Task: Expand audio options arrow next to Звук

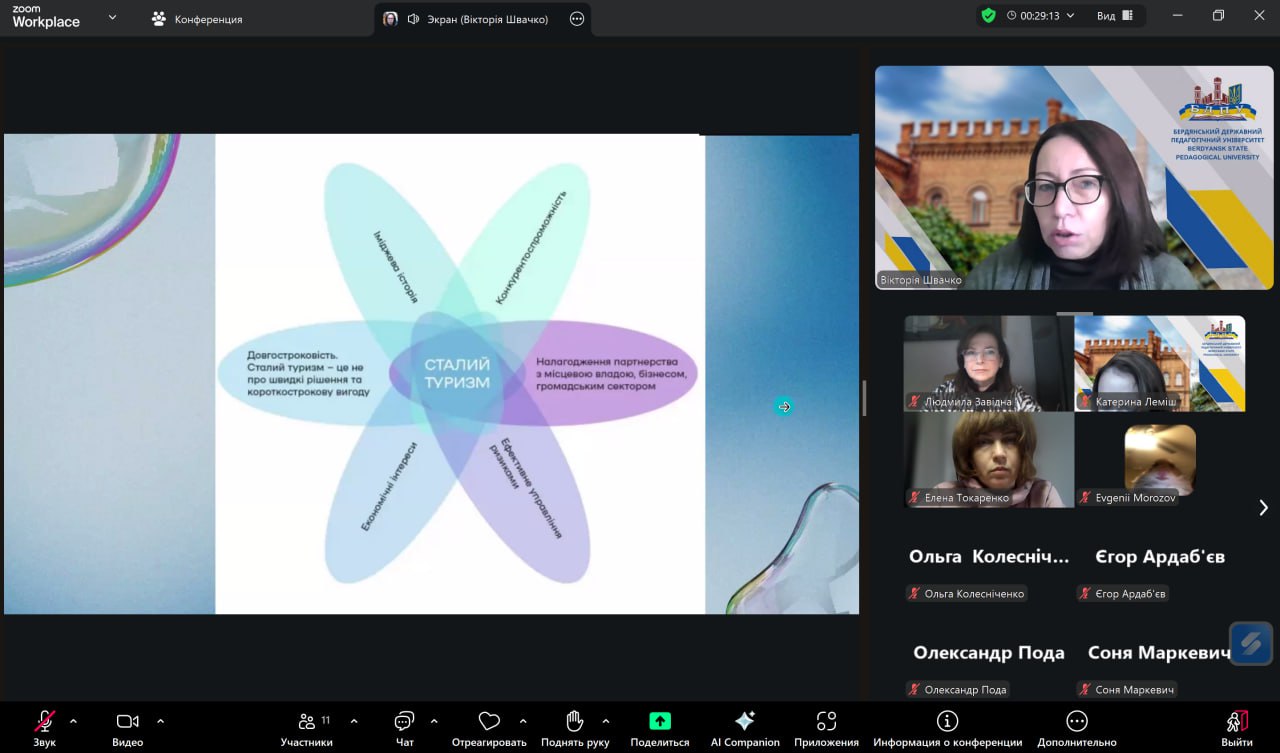Action: tap(73, 720)
